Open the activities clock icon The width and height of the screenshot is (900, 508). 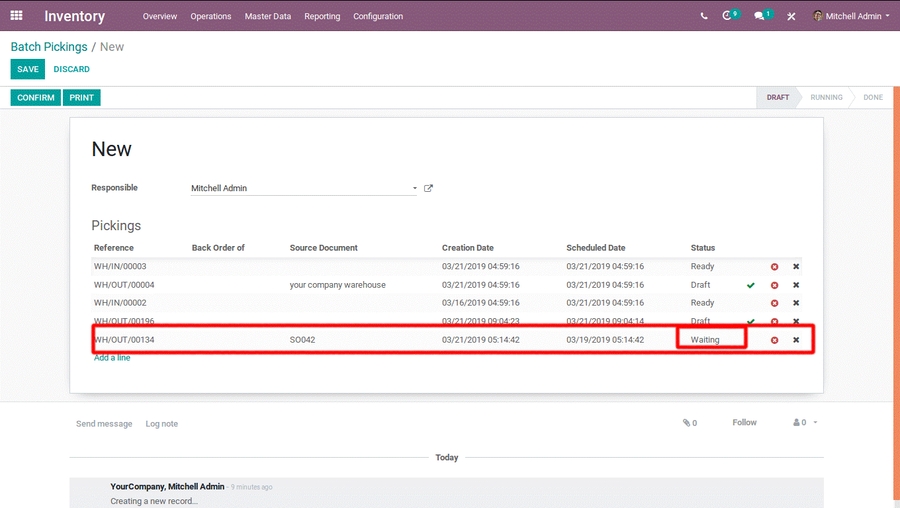pyautogui.click(x=729, y=16)
